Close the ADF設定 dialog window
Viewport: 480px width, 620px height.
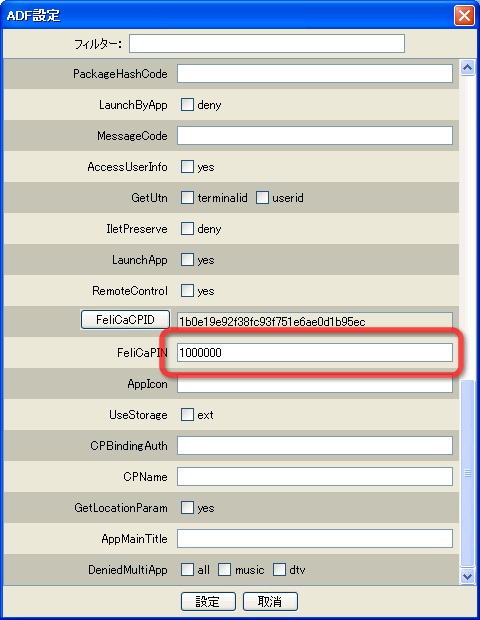(464, 16)
